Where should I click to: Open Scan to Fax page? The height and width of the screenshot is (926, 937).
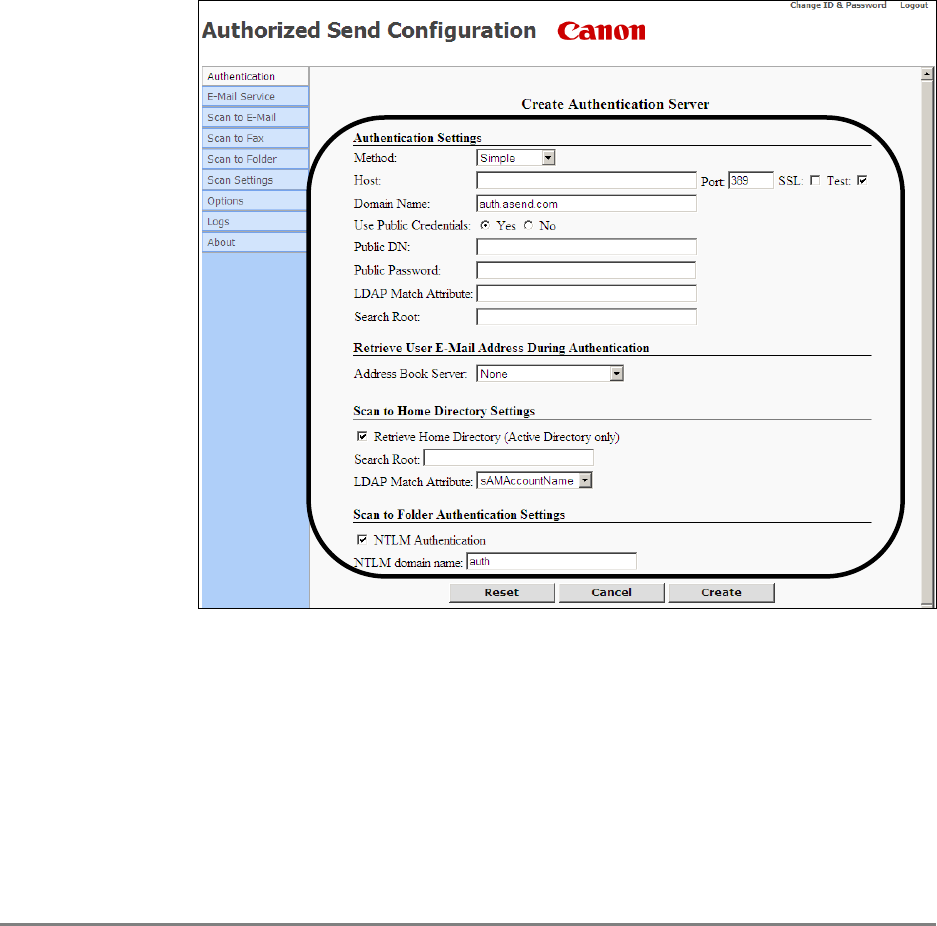pyautogui.click(x=255, y=138)
